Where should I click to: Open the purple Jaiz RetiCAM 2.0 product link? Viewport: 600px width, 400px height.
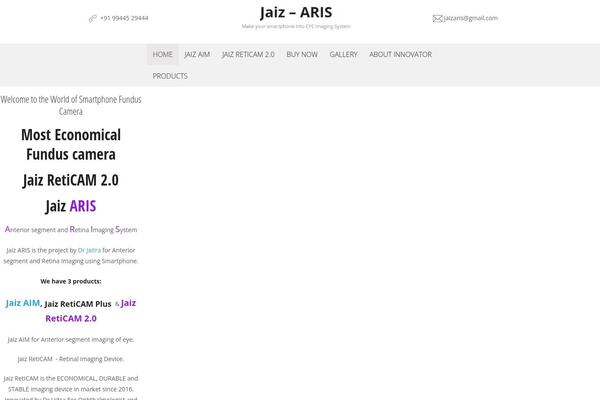pos(90,311)
